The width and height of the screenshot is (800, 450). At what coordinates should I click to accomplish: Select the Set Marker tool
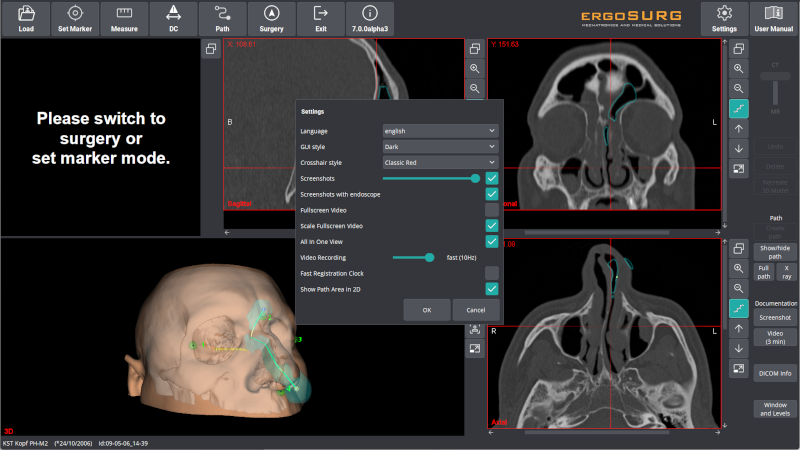point(75,18)
